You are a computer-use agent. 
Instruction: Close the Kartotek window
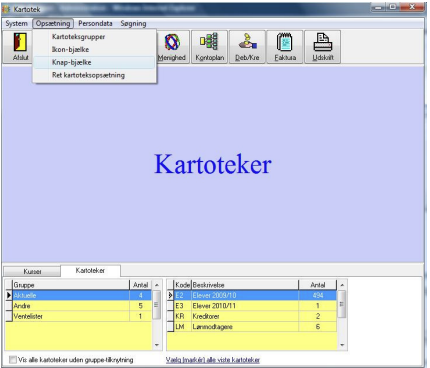coord(412,7)
